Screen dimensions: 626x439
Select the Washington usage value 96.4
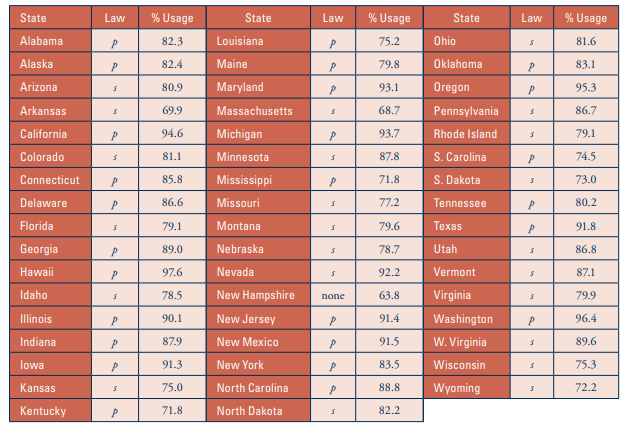[586, 319]
